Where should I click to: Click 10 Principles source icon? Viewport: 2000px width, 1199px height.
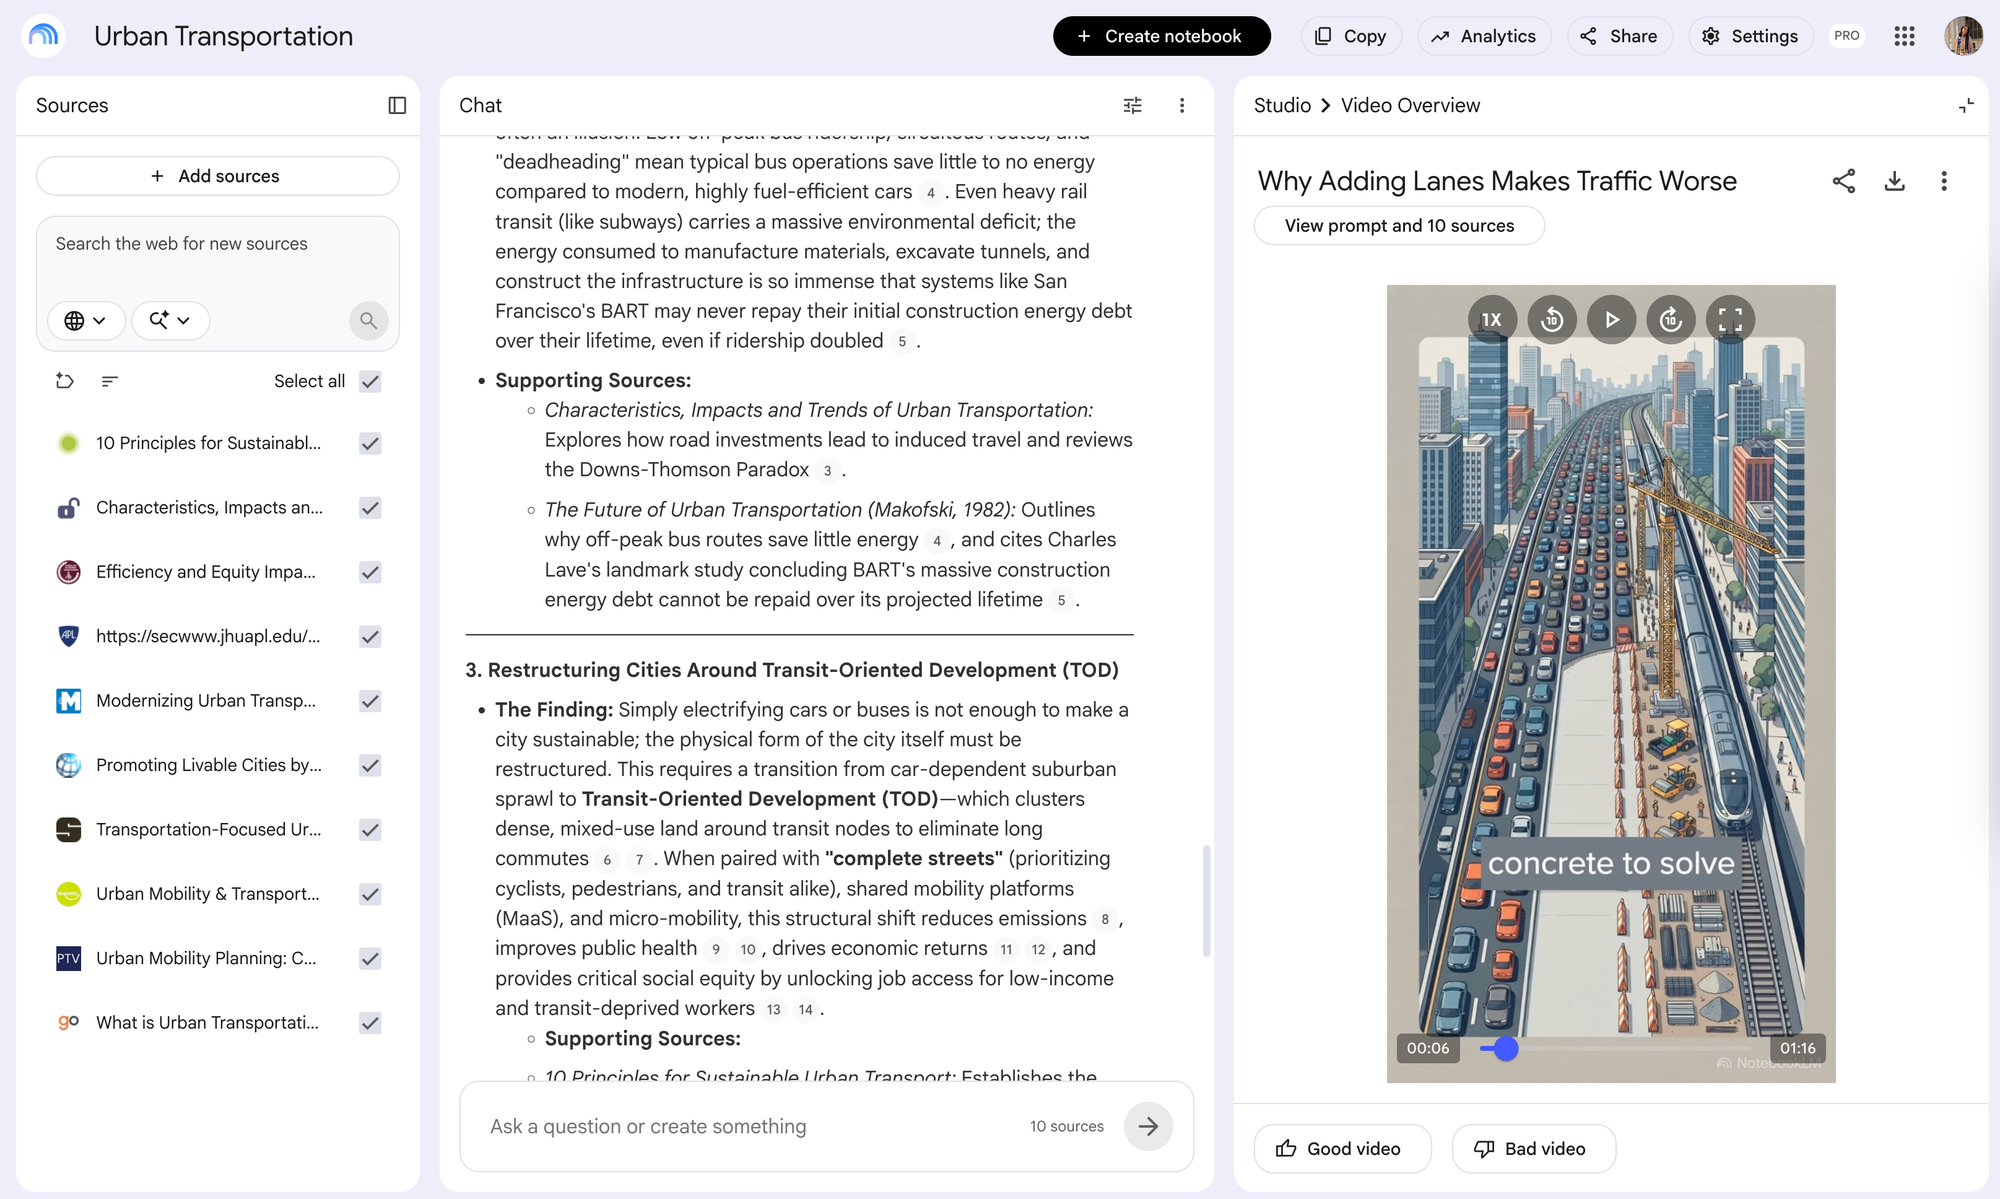point(69,443)
